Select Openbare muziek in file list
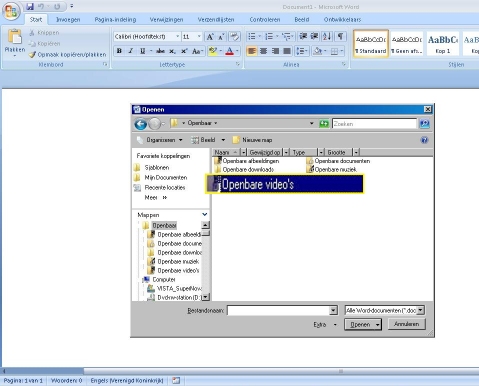 point(331,170)
